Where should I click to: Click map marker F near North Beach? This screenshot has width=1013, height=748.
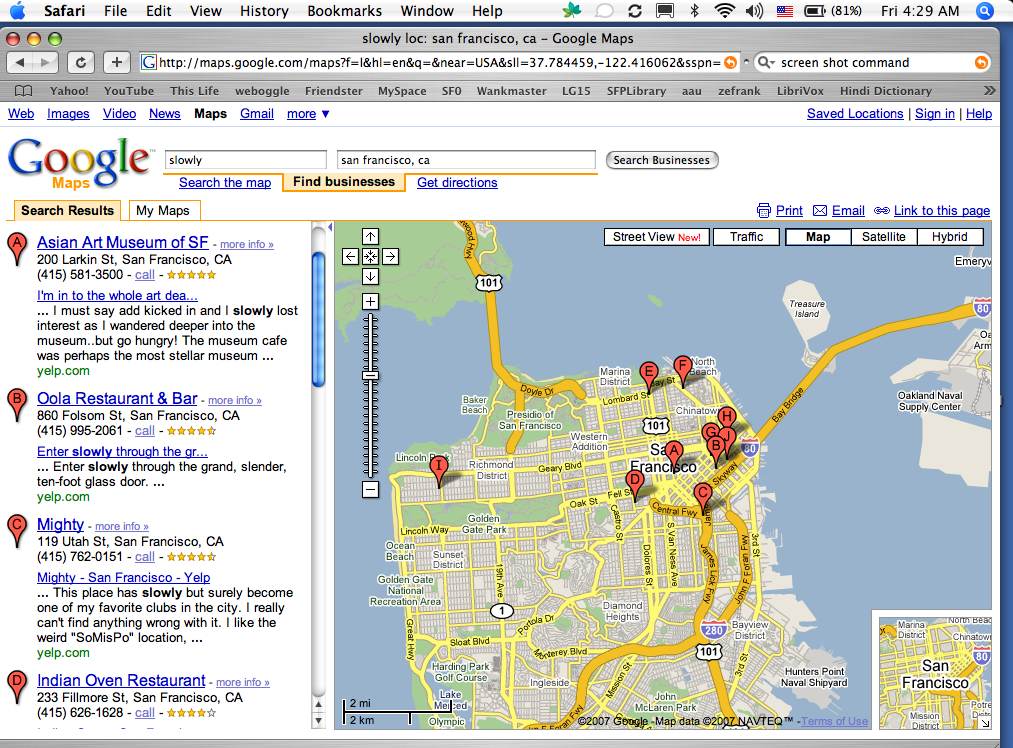(x=682, y=367)
